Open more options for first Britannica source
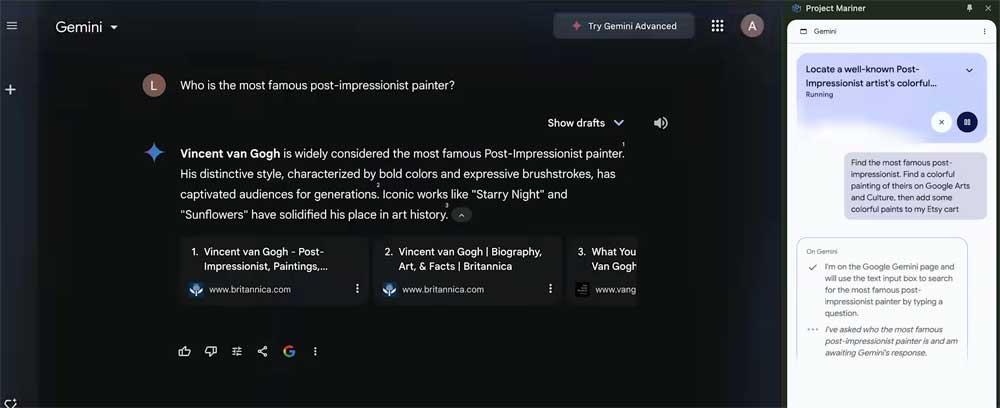The width and height of the screenshot is (1000, 408). coord(357,289)
